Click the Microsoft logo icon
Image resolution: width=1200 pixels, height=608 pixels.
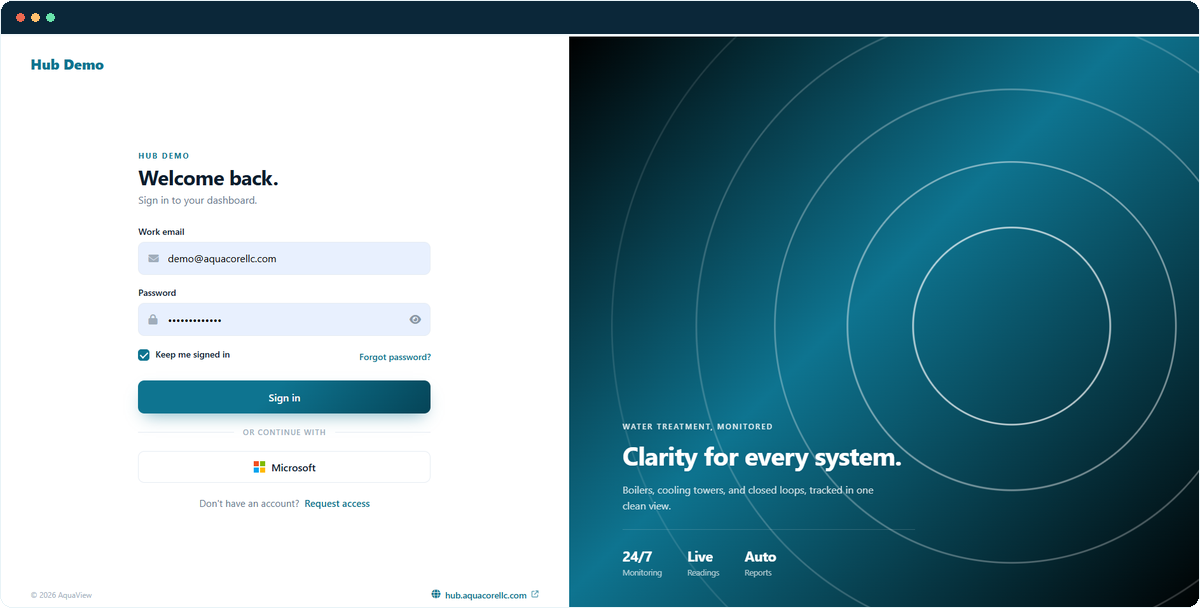[x=259, y=467]
